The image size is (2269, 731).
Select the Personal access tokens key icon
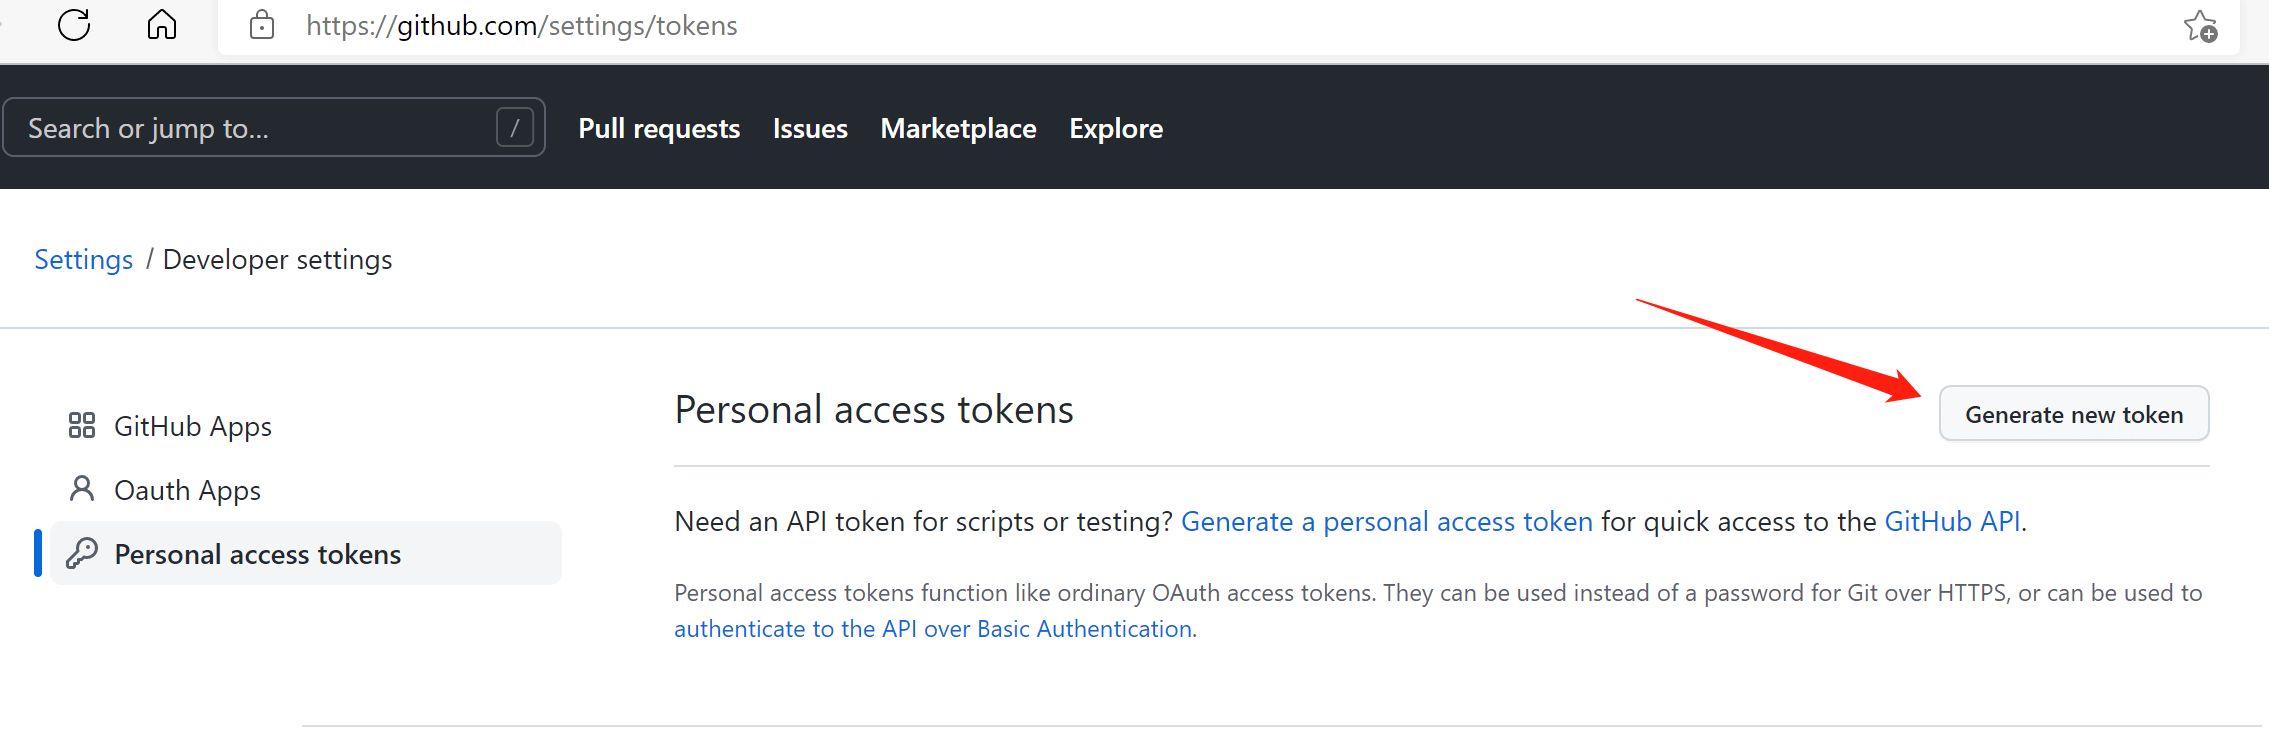tap(82, 553)
